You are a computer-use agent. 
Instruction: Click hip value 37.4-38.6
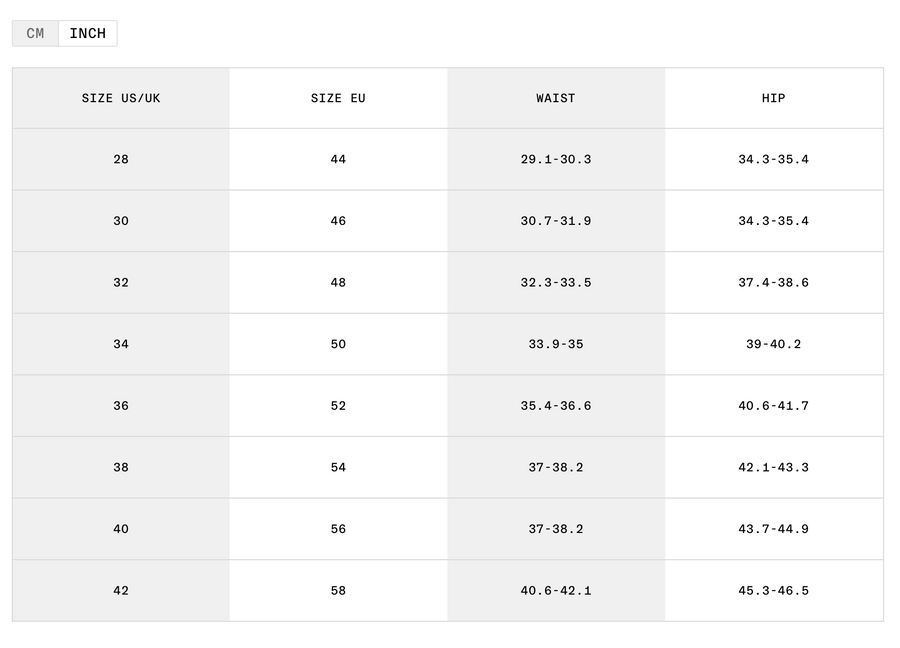pos(774,282)
